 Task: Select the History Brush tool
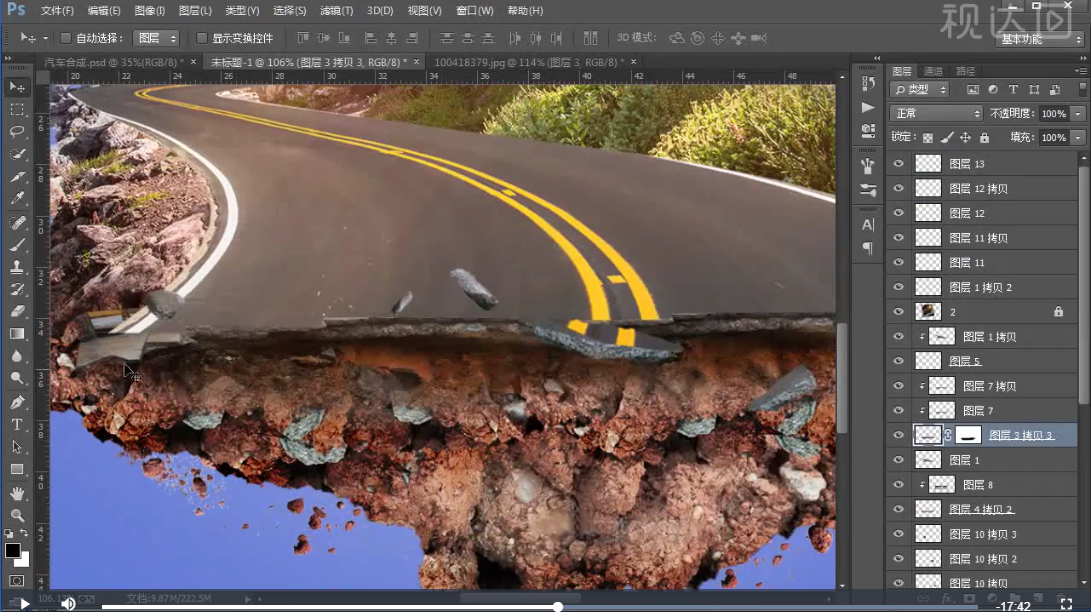(x=17, y=289)
